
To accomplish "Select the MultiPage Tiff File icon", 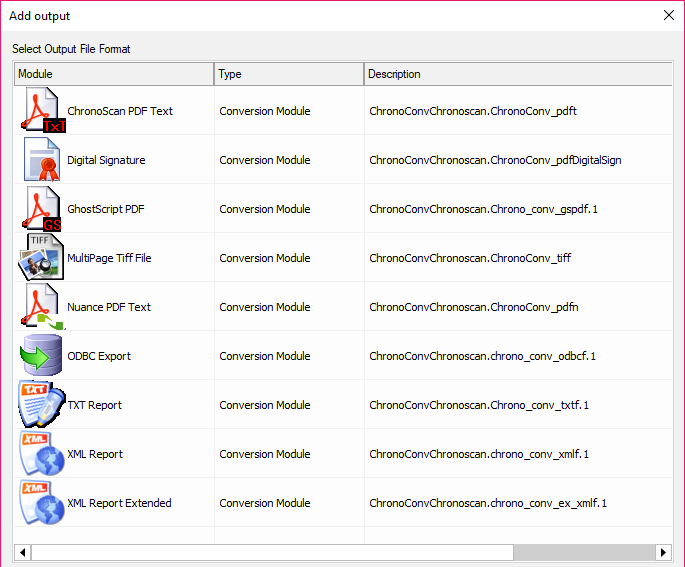I will (42, 257).
